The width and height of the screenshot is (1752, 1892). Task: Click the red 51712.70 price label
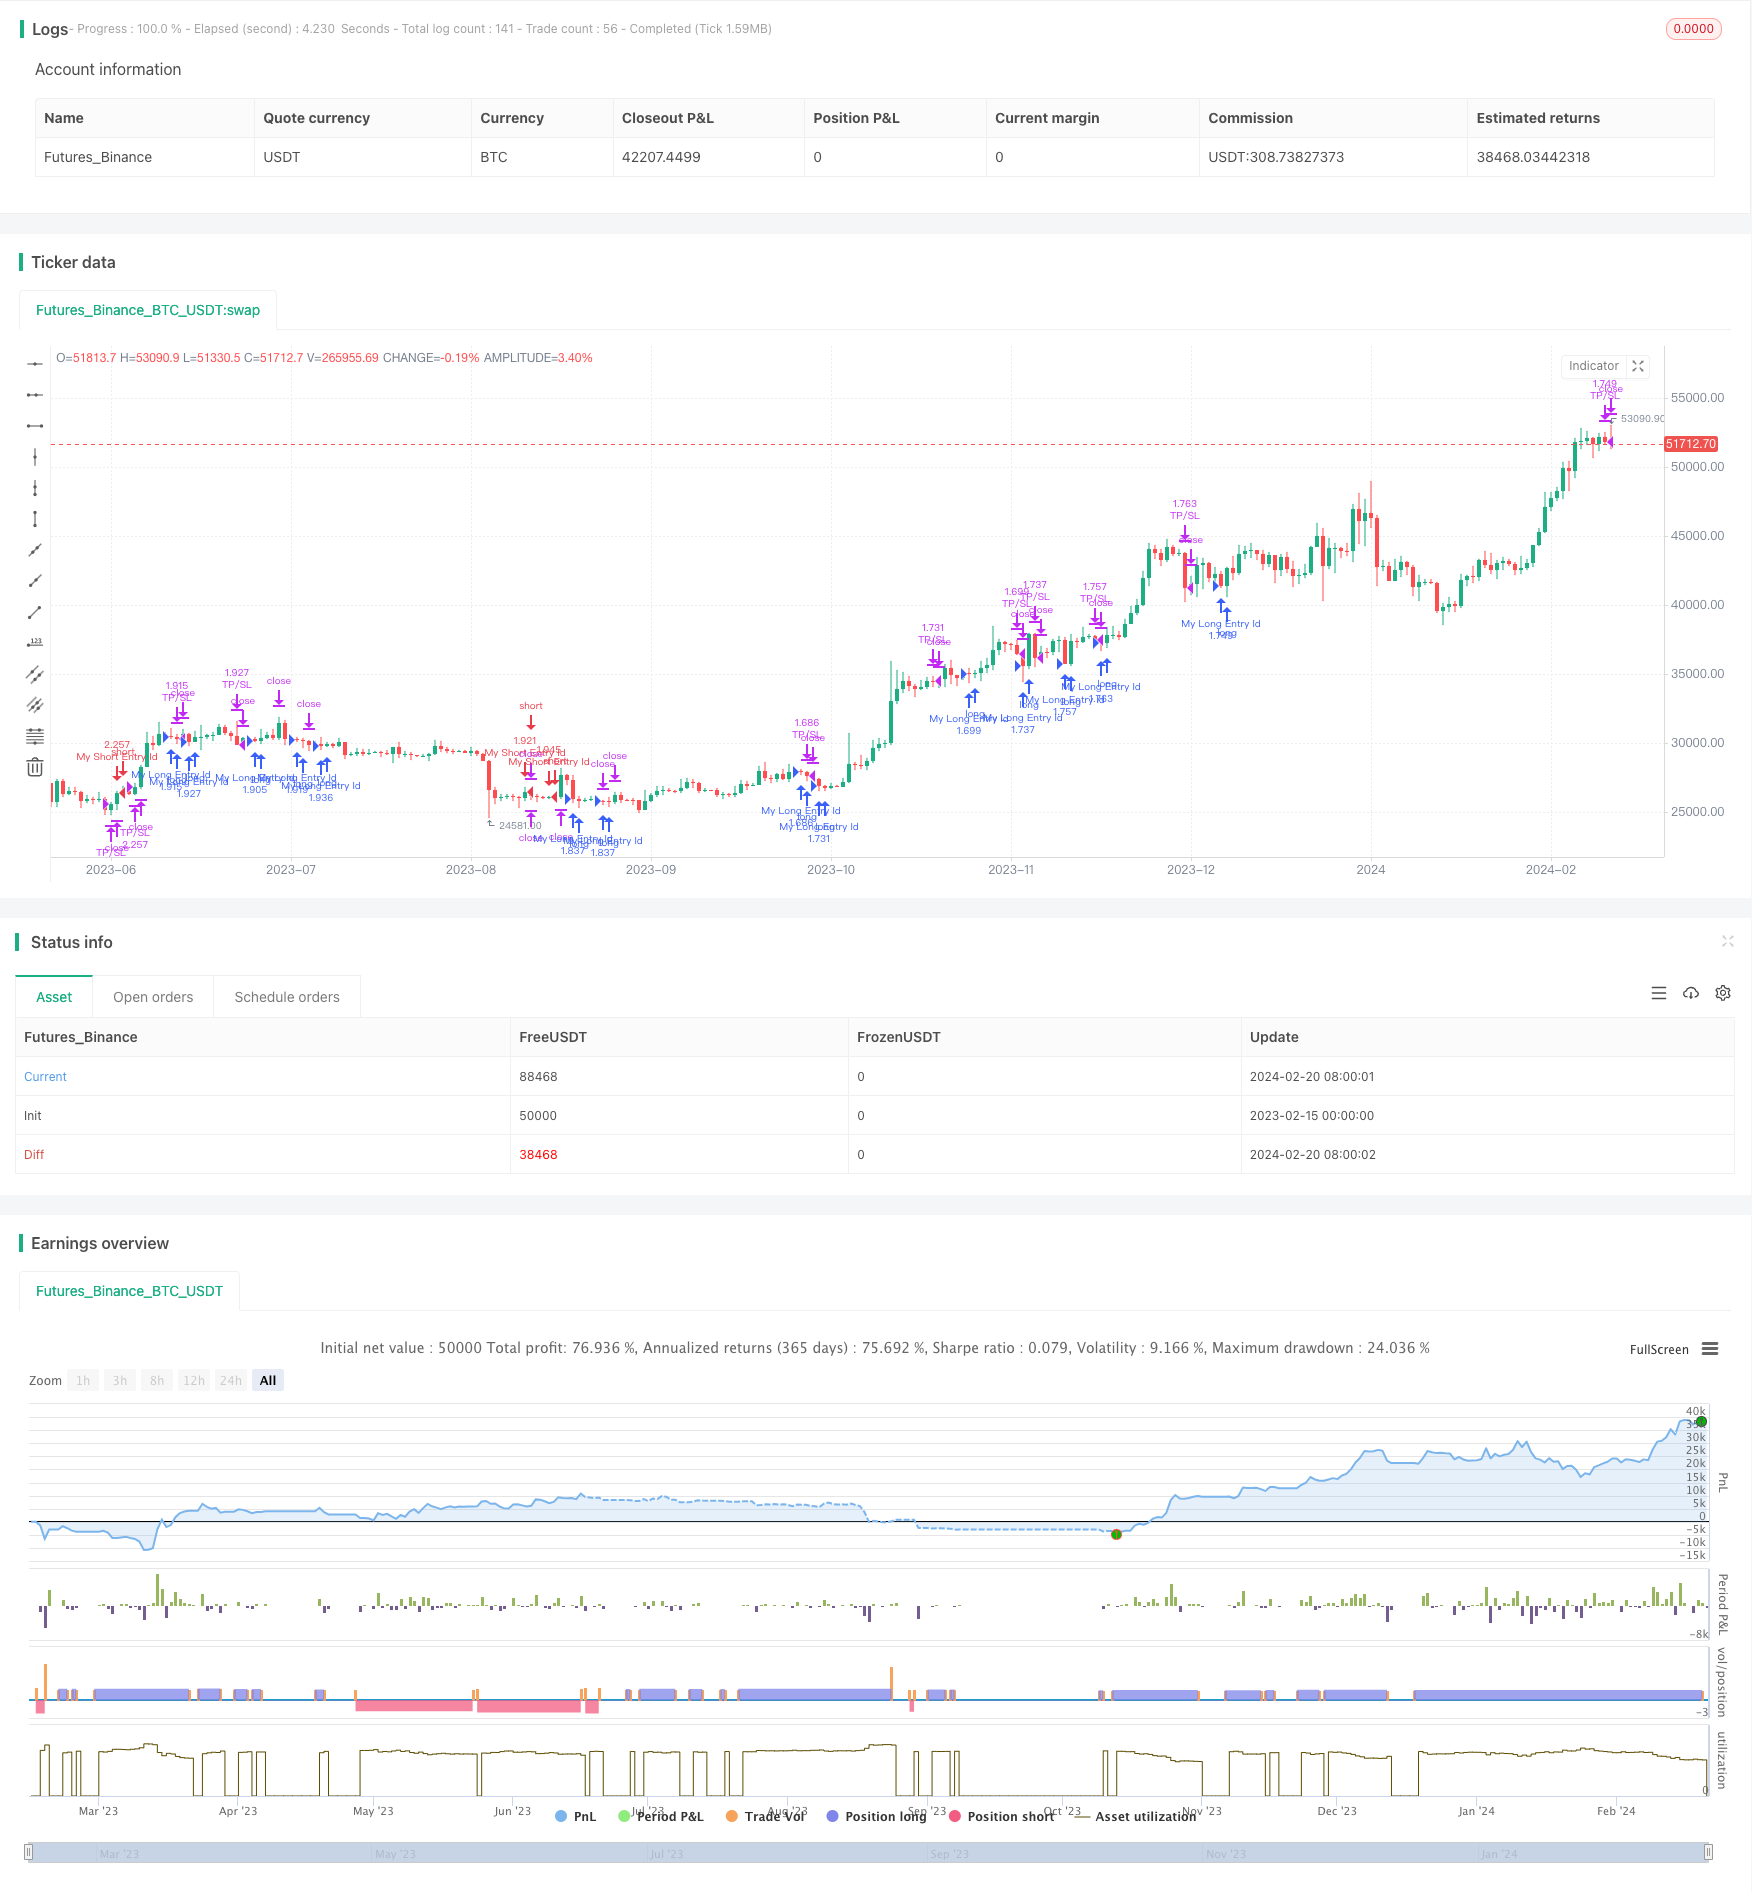(1691, 444)
